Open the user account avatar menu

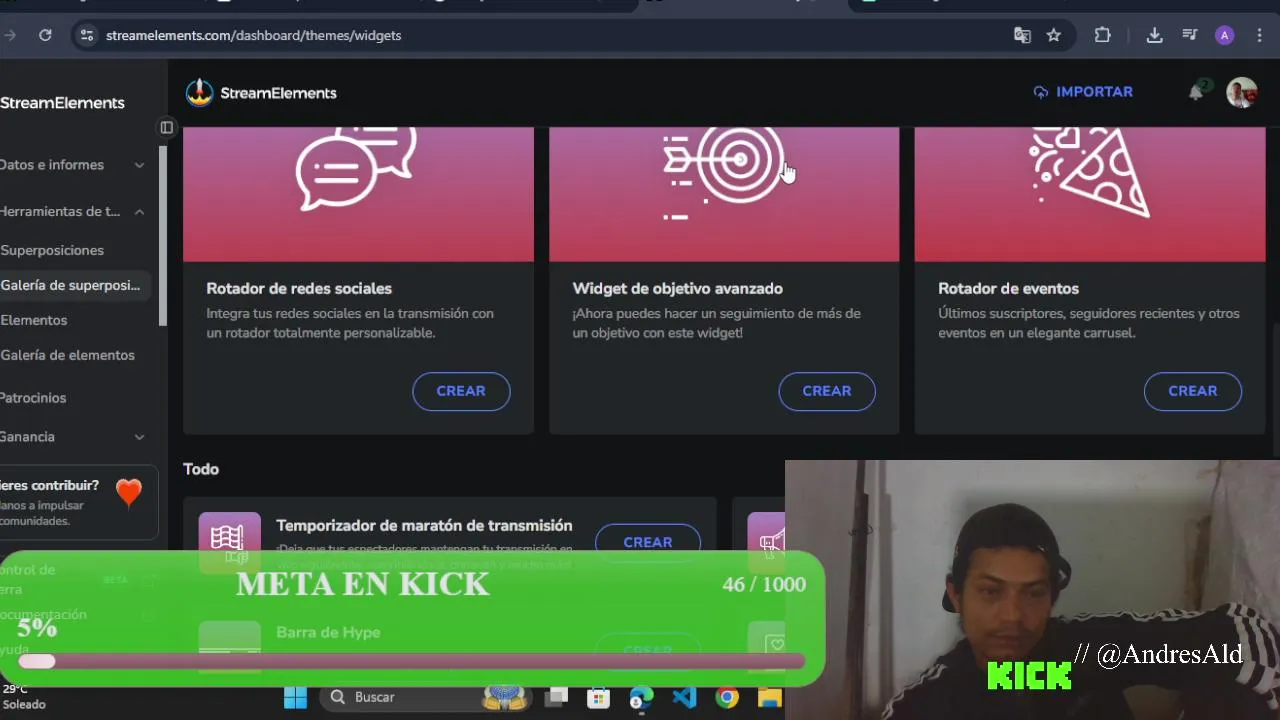tap(1242, 92)
